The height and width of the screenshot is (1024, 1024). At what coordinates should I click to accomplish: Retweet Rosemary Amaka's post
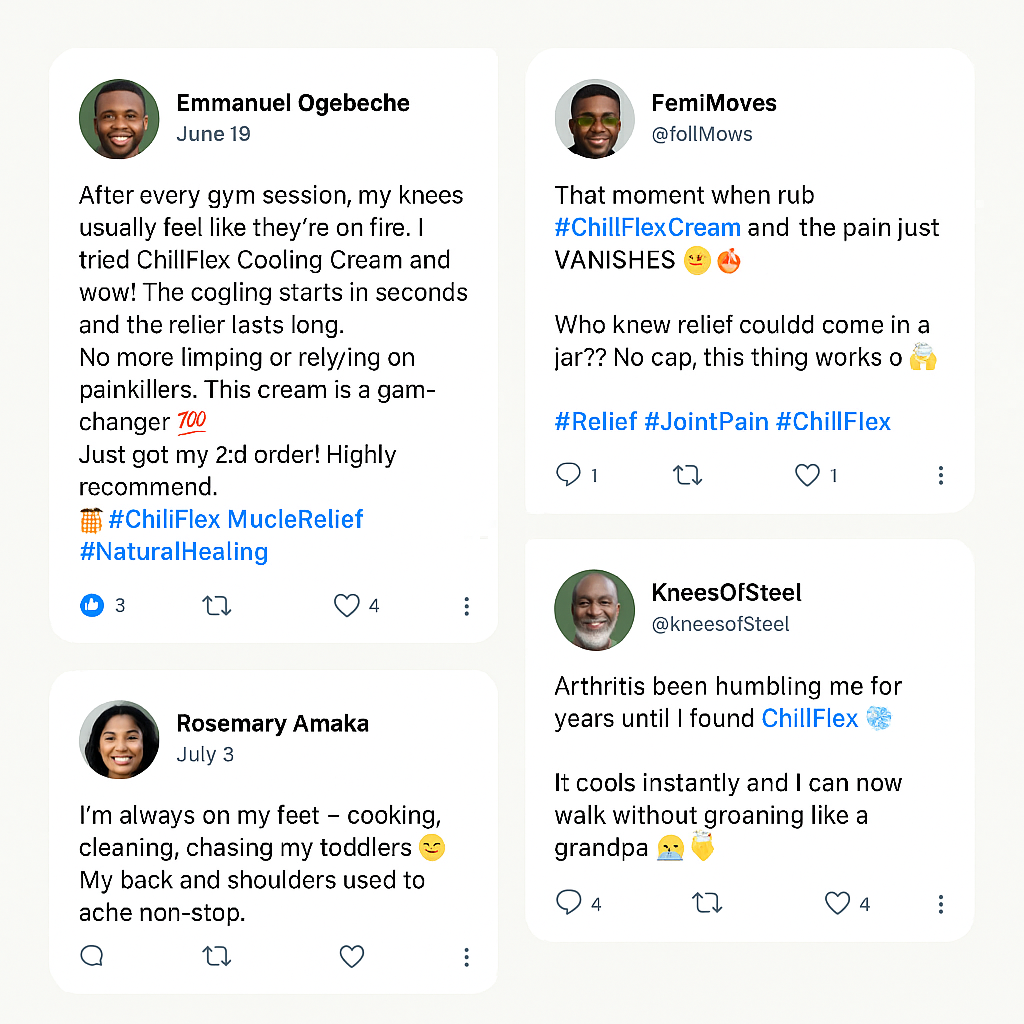point(217,957)
